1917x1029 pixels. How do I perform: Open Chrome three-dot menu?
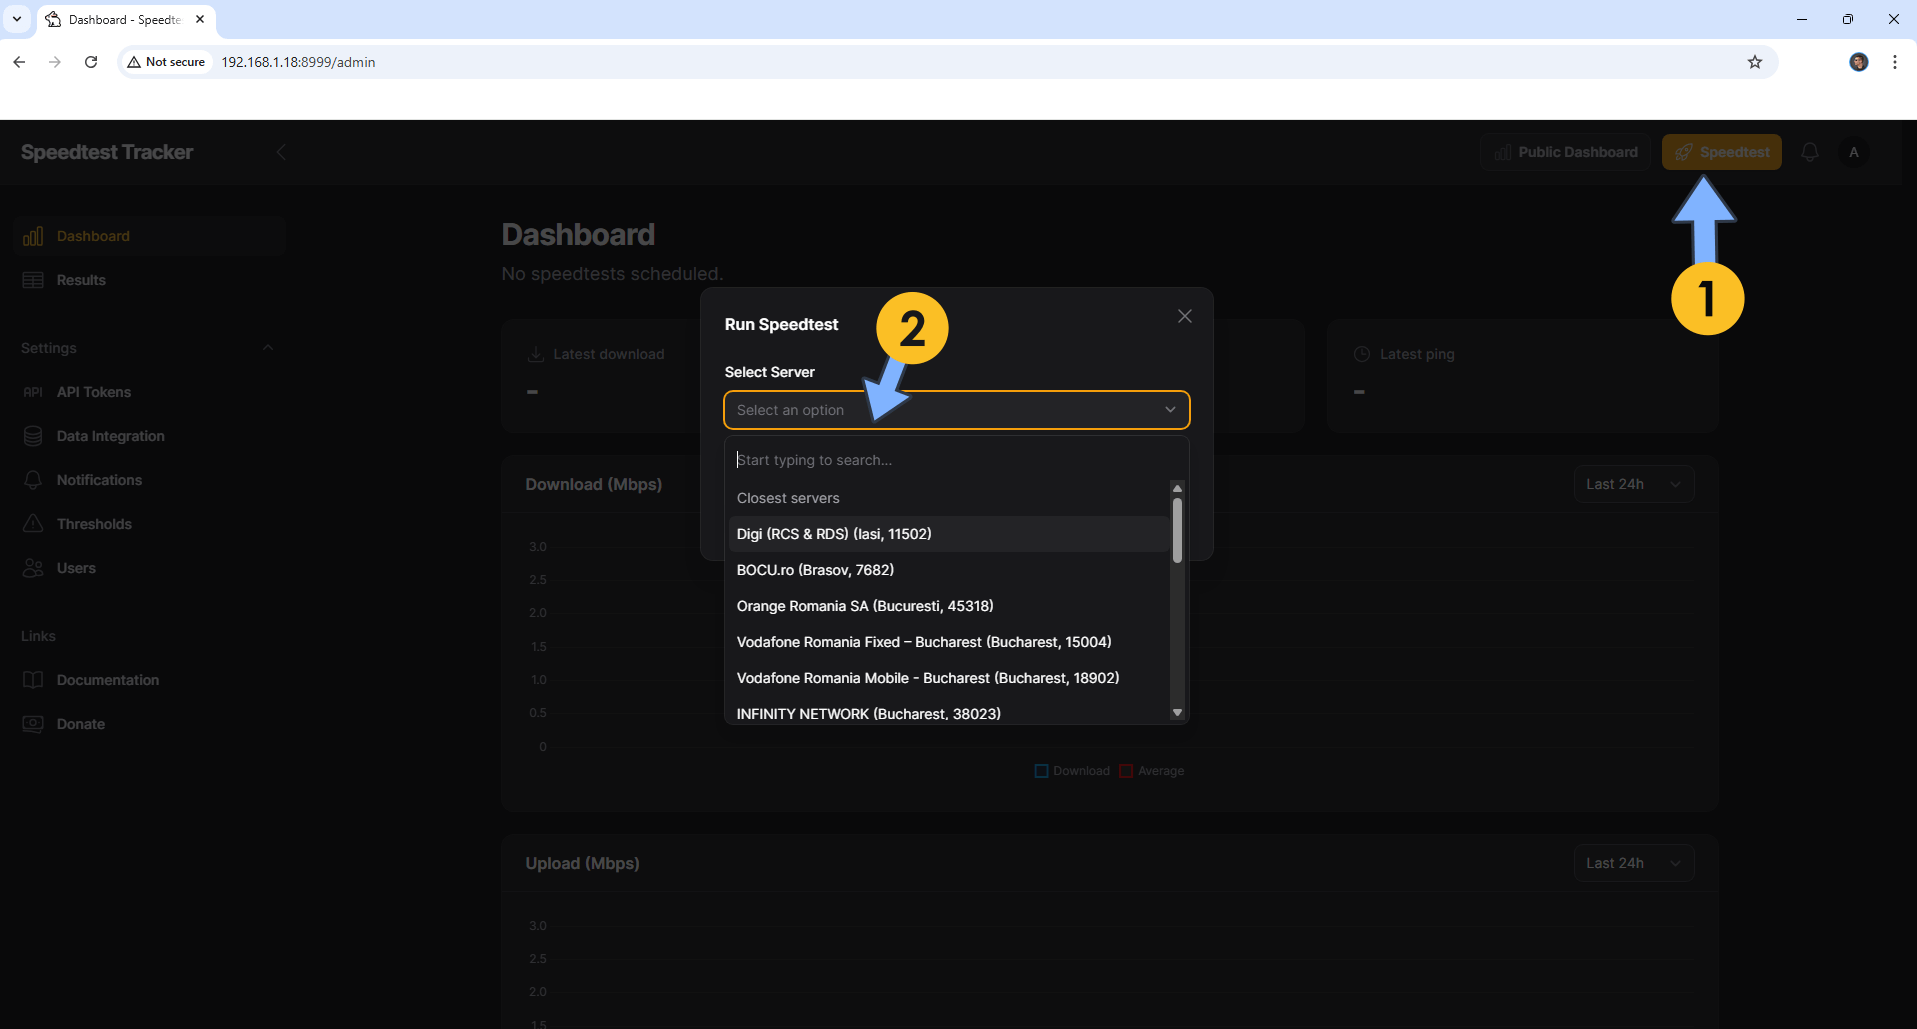pyautogui.click(x=1894, y=62)
